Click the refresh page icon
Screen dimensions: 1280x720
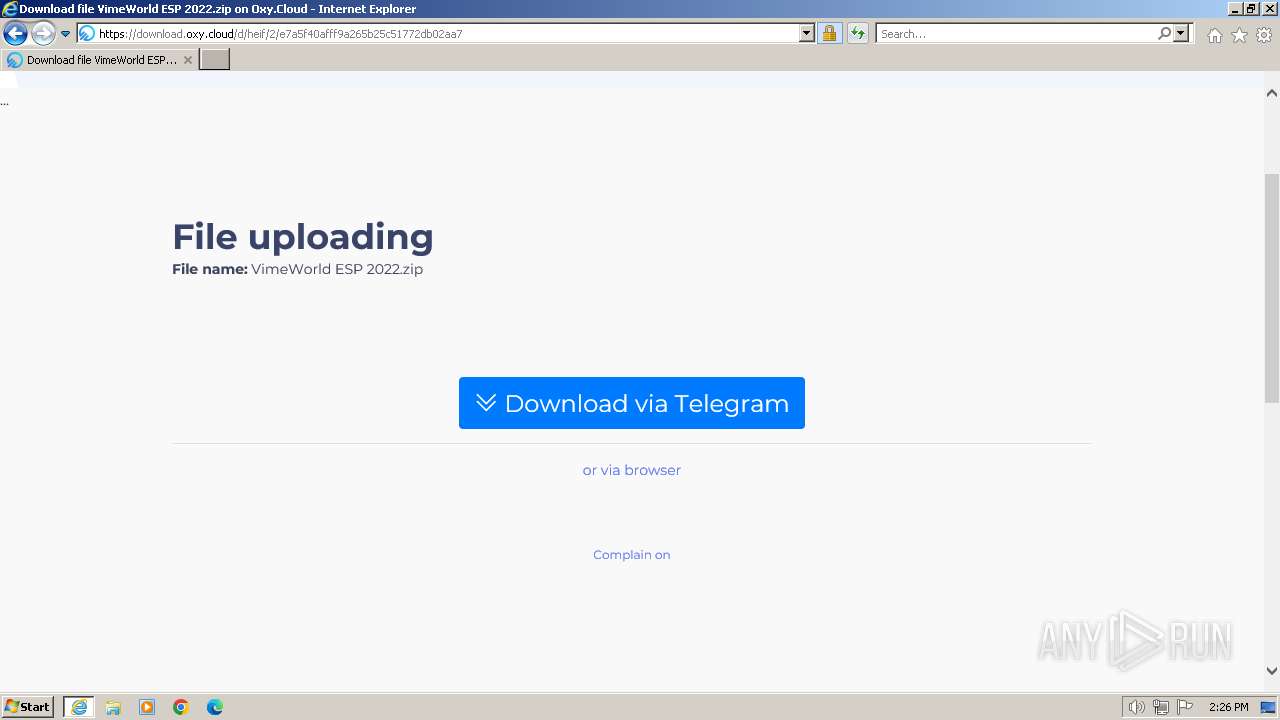[858, 34]
